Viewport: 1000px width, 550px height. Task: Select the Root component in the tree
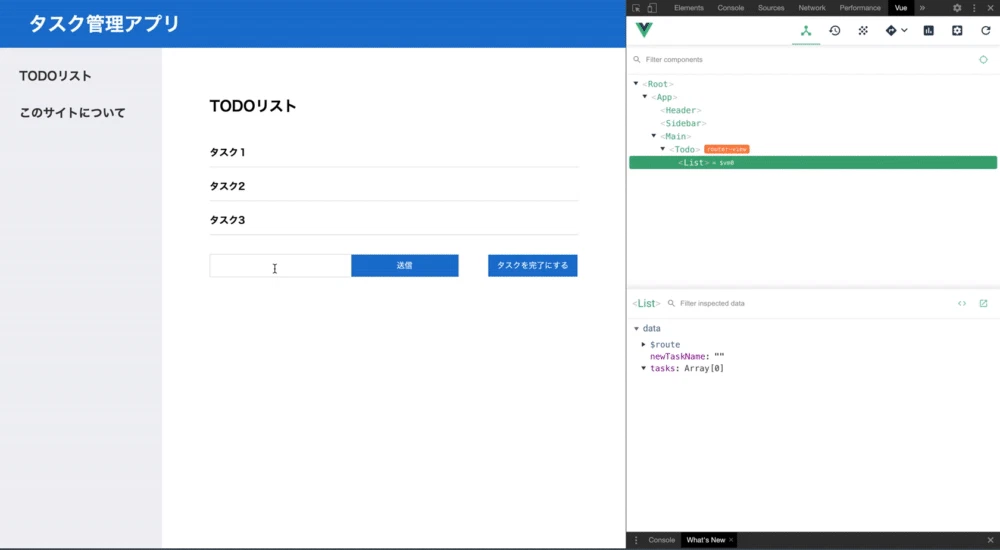[658, 84]
